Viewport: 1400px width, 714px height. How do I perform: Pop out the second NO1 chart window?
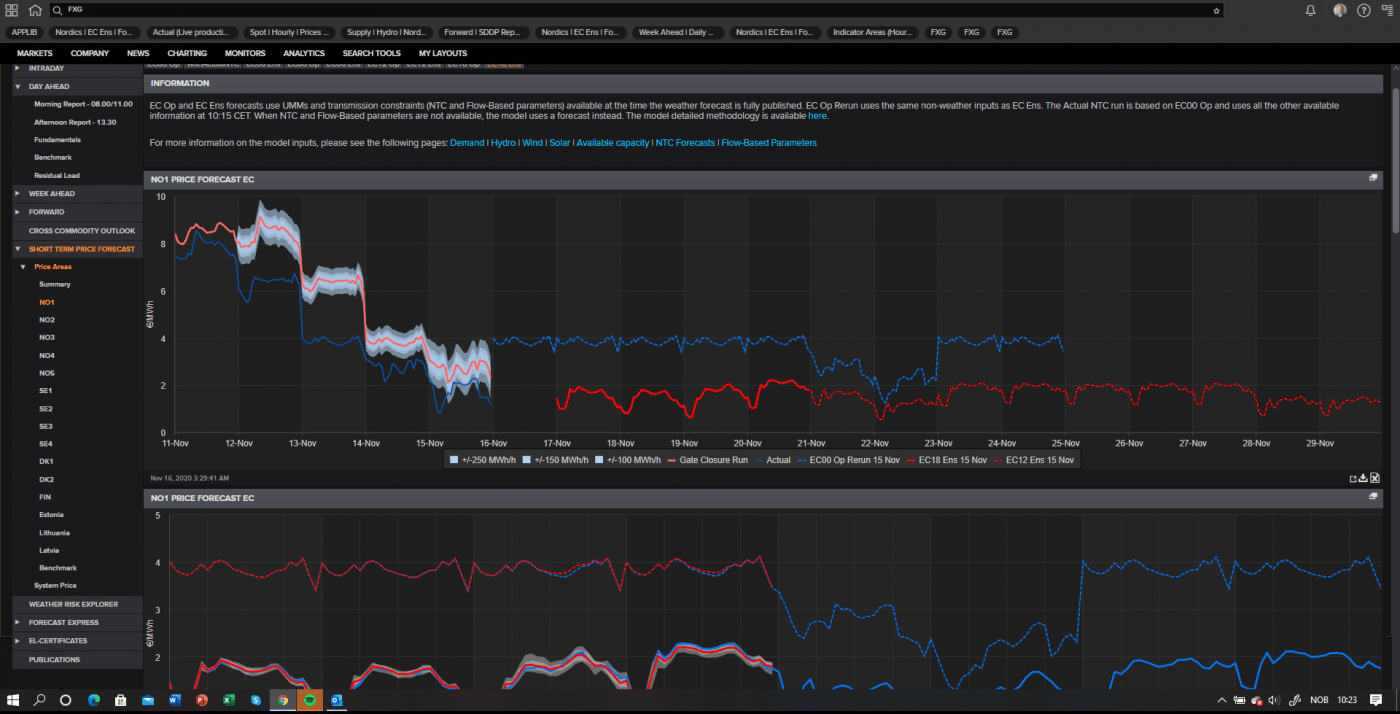1374,496
